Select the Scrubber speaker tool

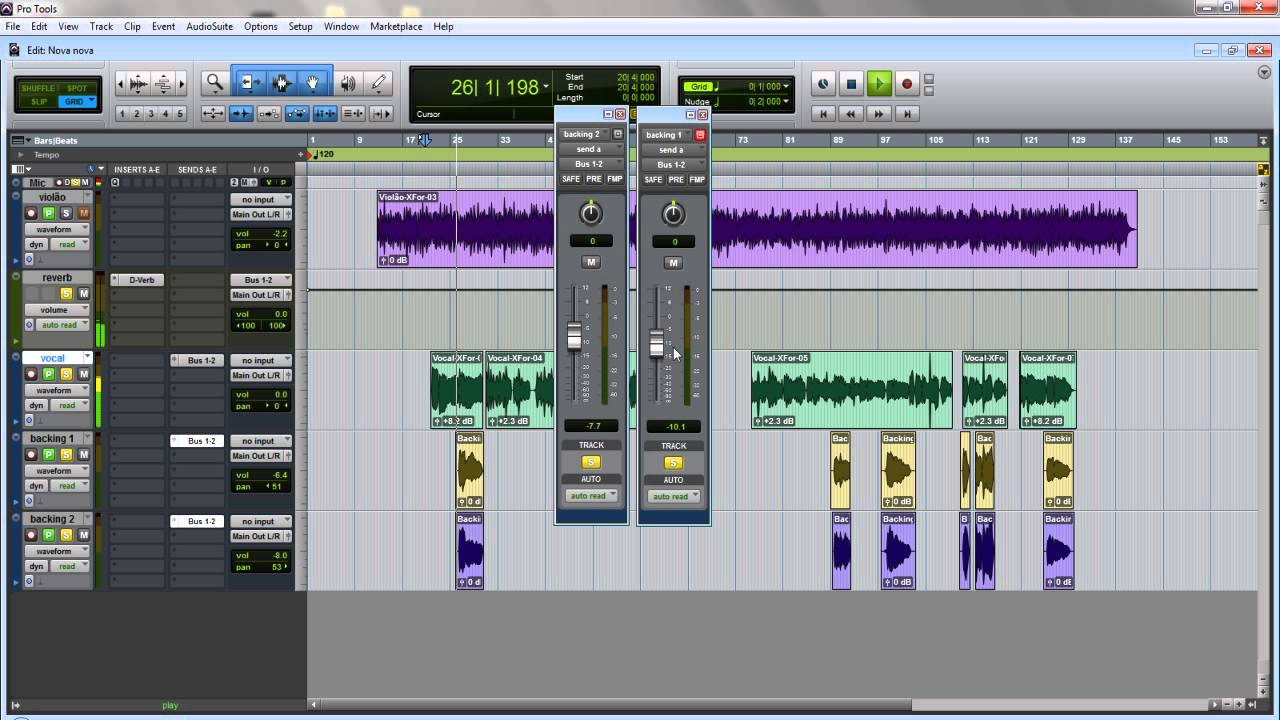click(x=348, y=84)
